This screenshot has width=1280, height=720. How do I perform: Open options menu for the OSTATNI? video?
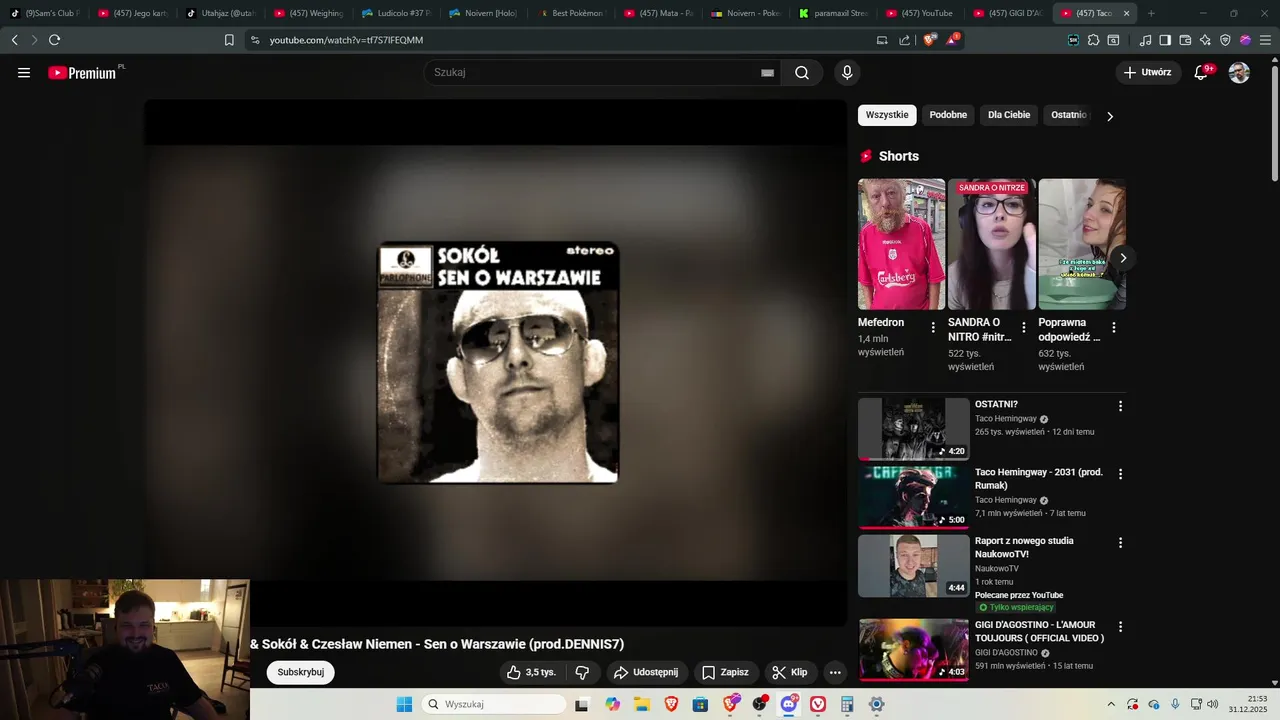point(1120,406)
